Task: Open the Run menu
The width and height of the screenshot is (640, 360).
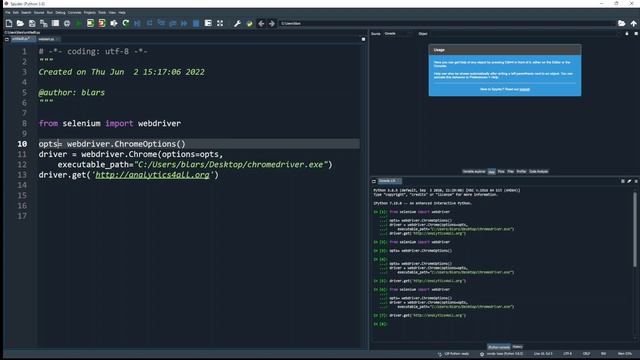Action: [x=49, y=13]
